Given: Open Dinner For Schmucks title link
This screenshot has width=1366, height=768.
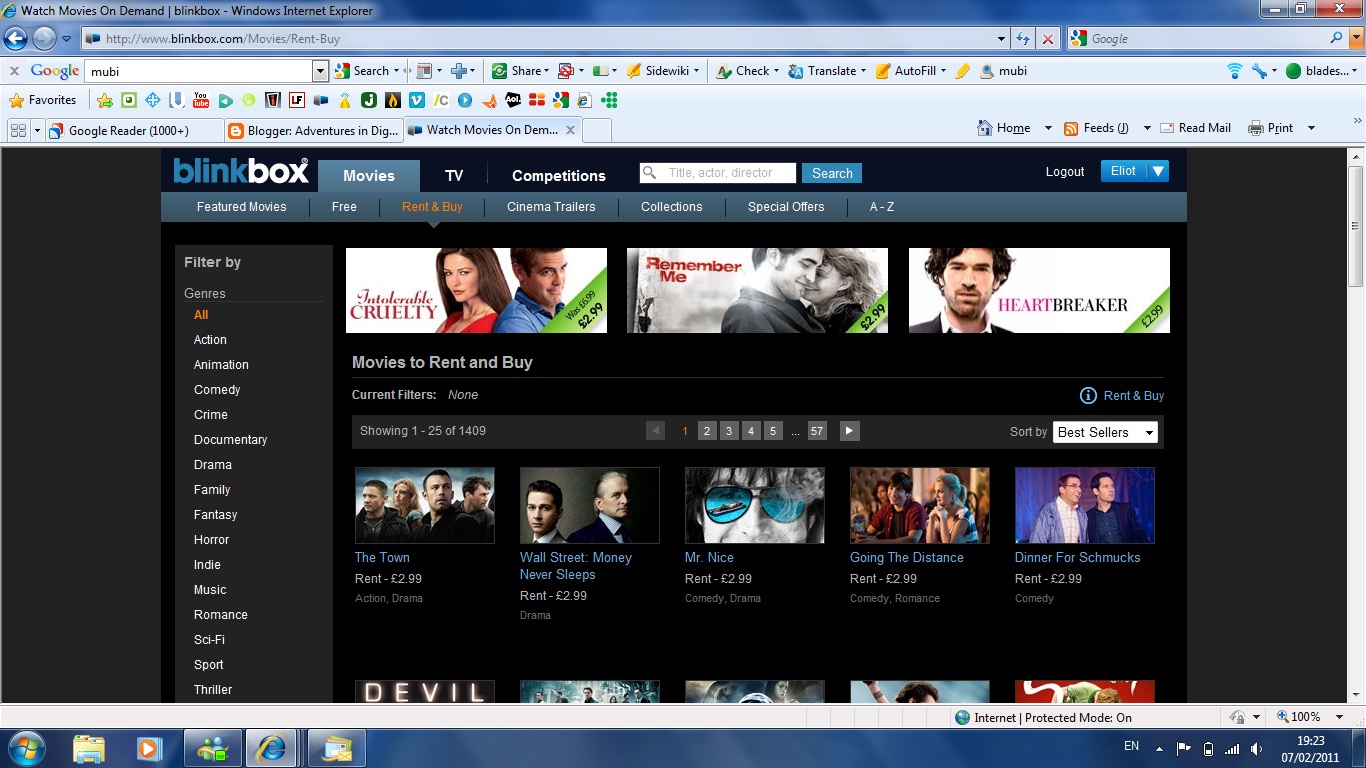Looking at the screenshot, I should pos(1077,558).
